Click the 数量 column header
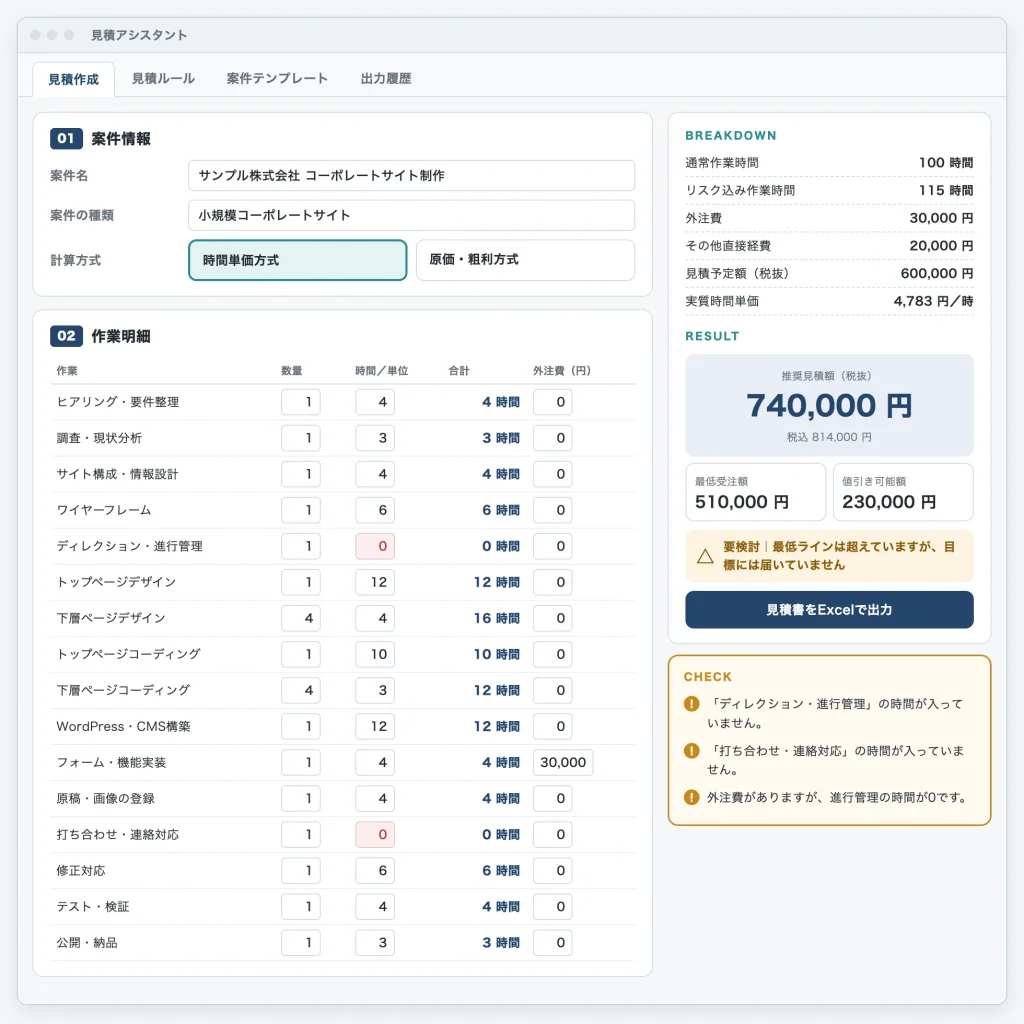Viewport: 1024px width, 1024px height. coord(291,371)
